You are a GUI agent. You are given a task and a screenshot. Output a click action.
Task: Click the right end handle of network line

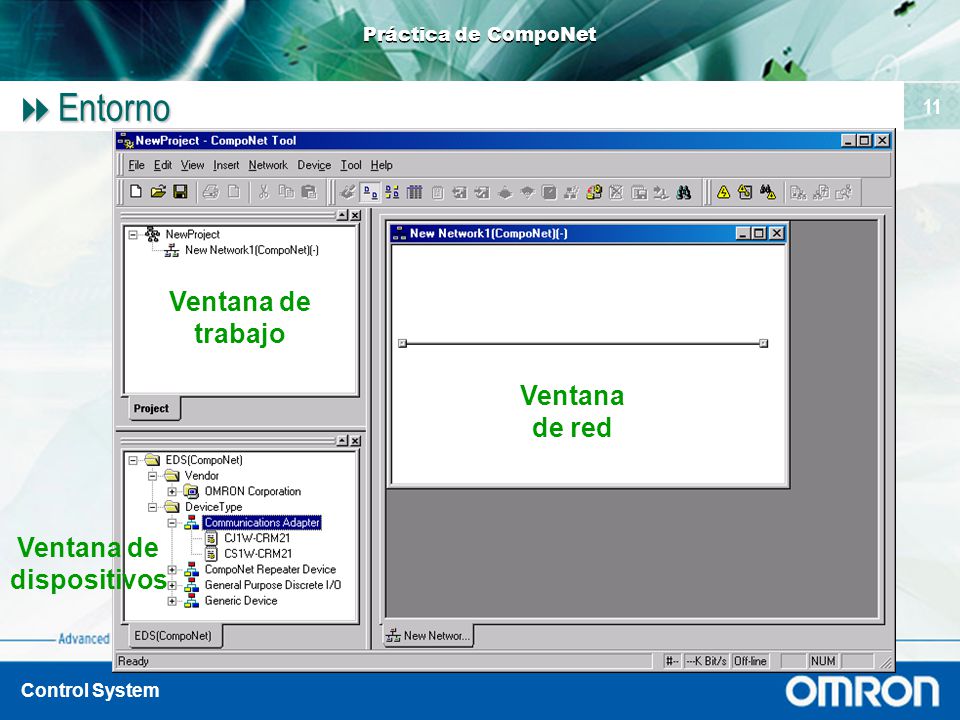click(x=763, y=343)
